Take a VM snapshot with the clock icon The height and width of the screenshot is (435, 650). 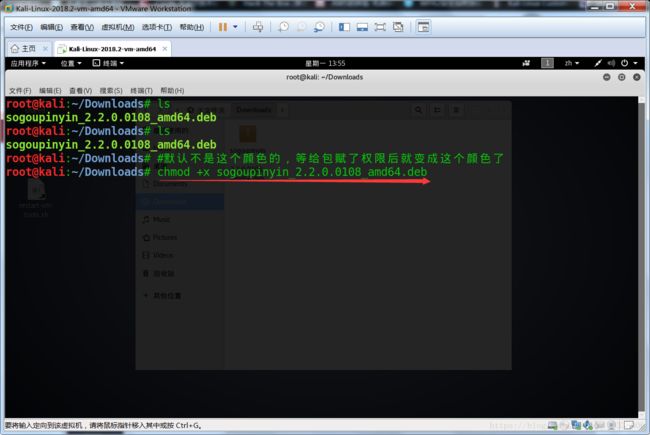coord(283,27)
